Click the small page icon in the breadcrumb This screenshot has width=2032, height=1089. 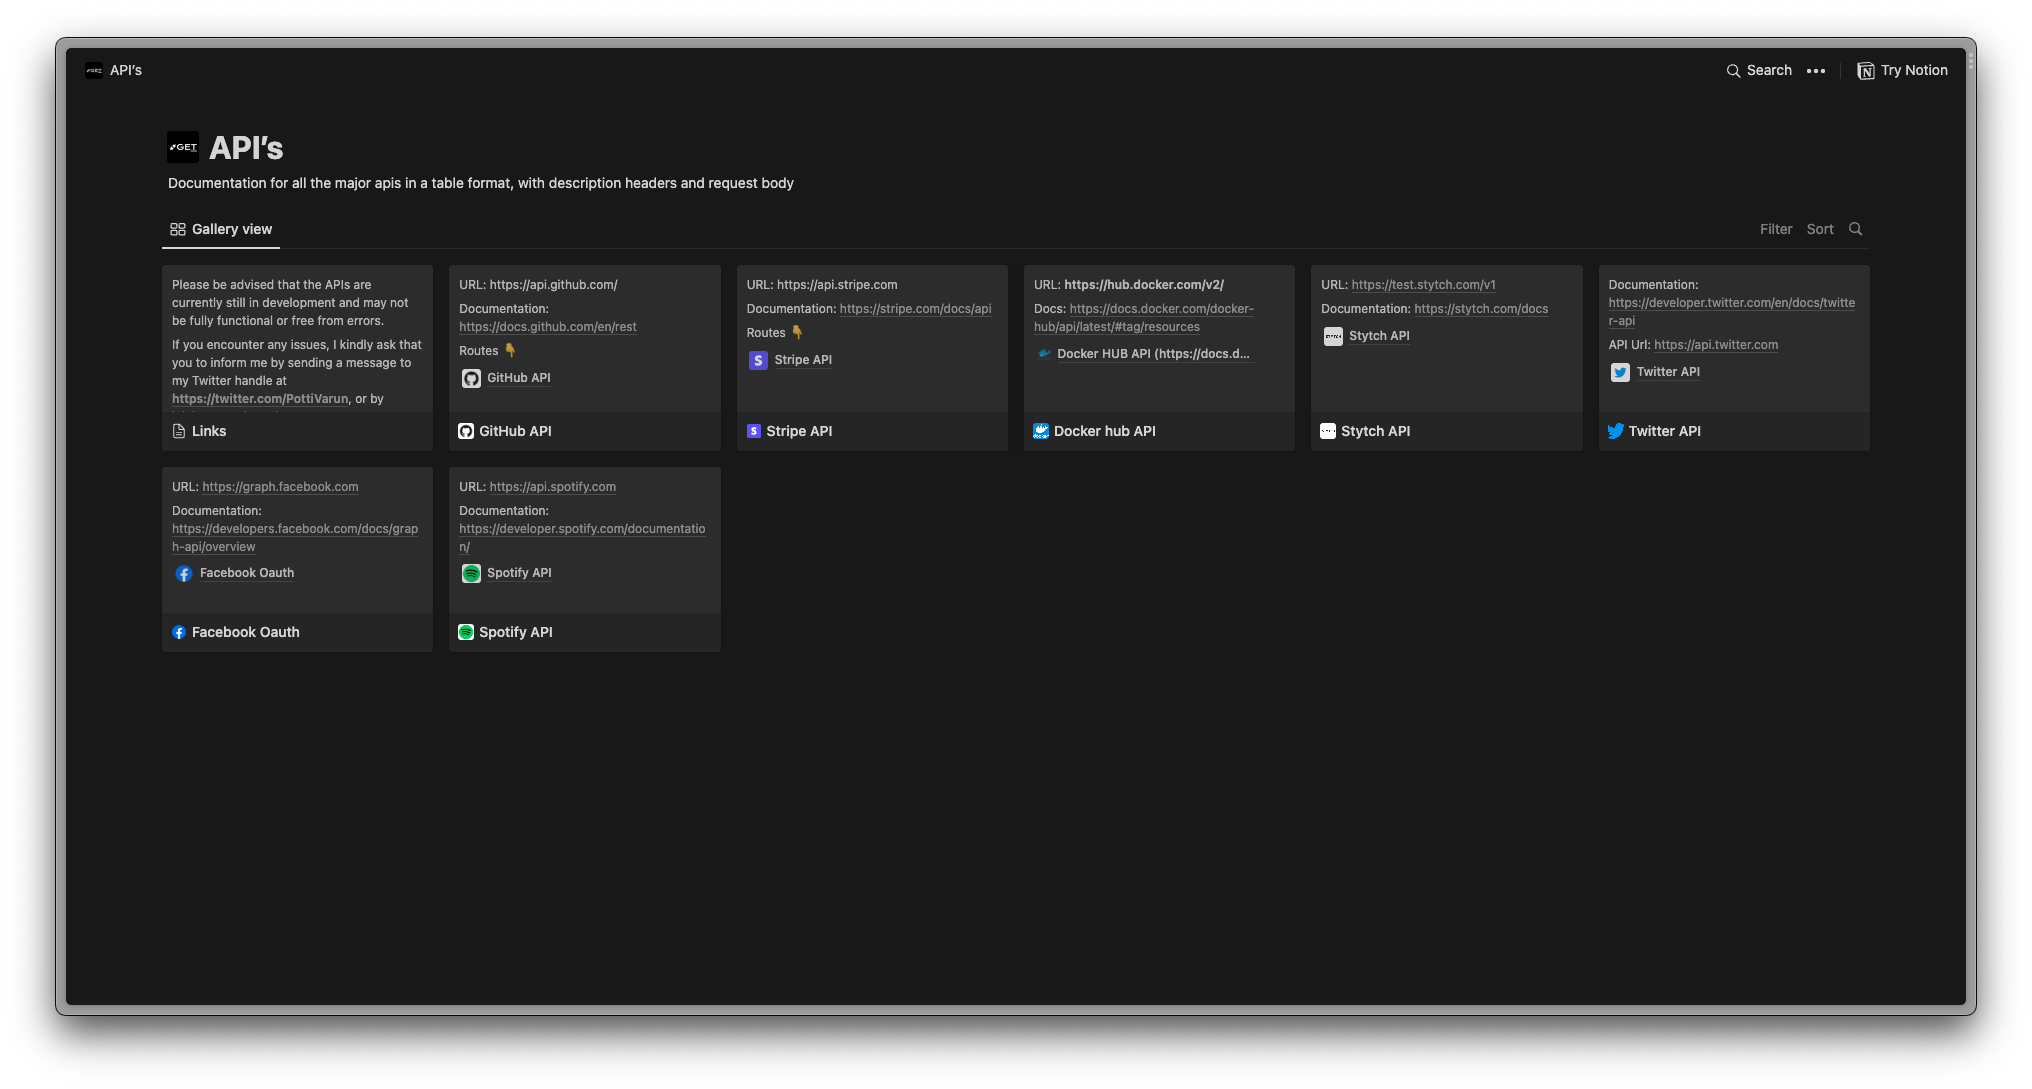point(94,70)
